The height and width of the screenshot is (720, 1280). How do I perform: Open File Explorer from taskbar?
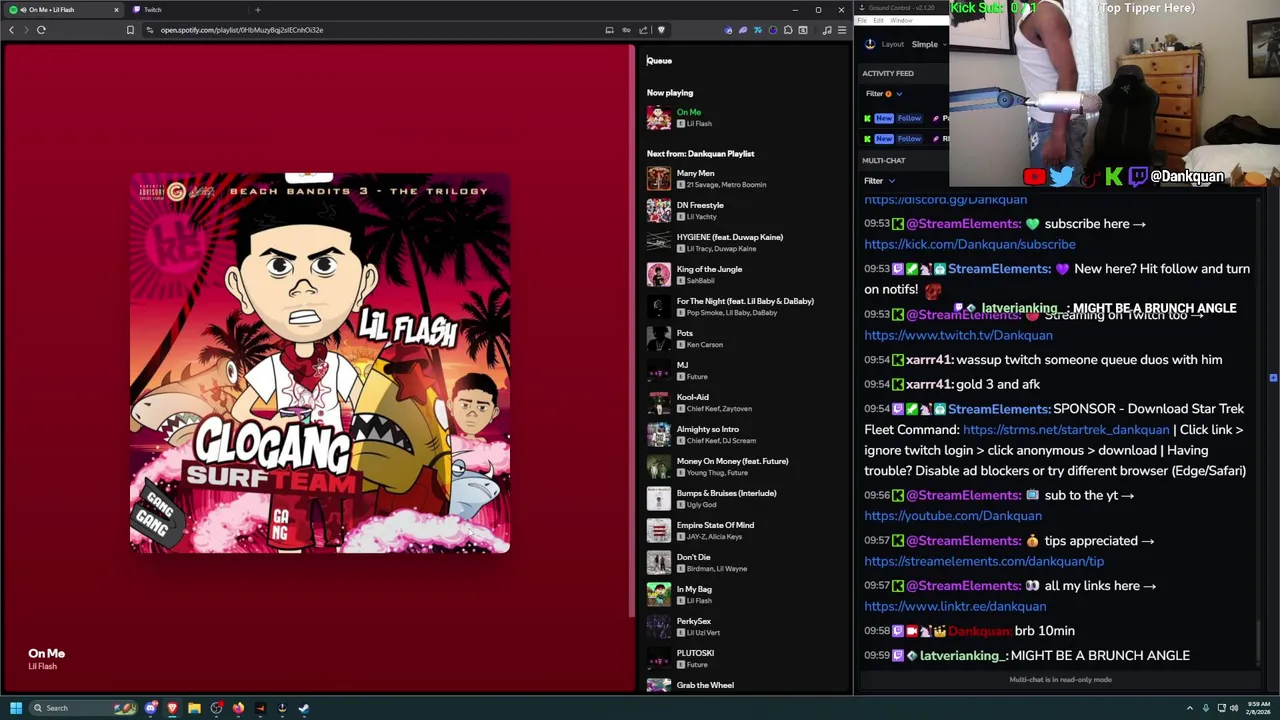tap(194, 708)
